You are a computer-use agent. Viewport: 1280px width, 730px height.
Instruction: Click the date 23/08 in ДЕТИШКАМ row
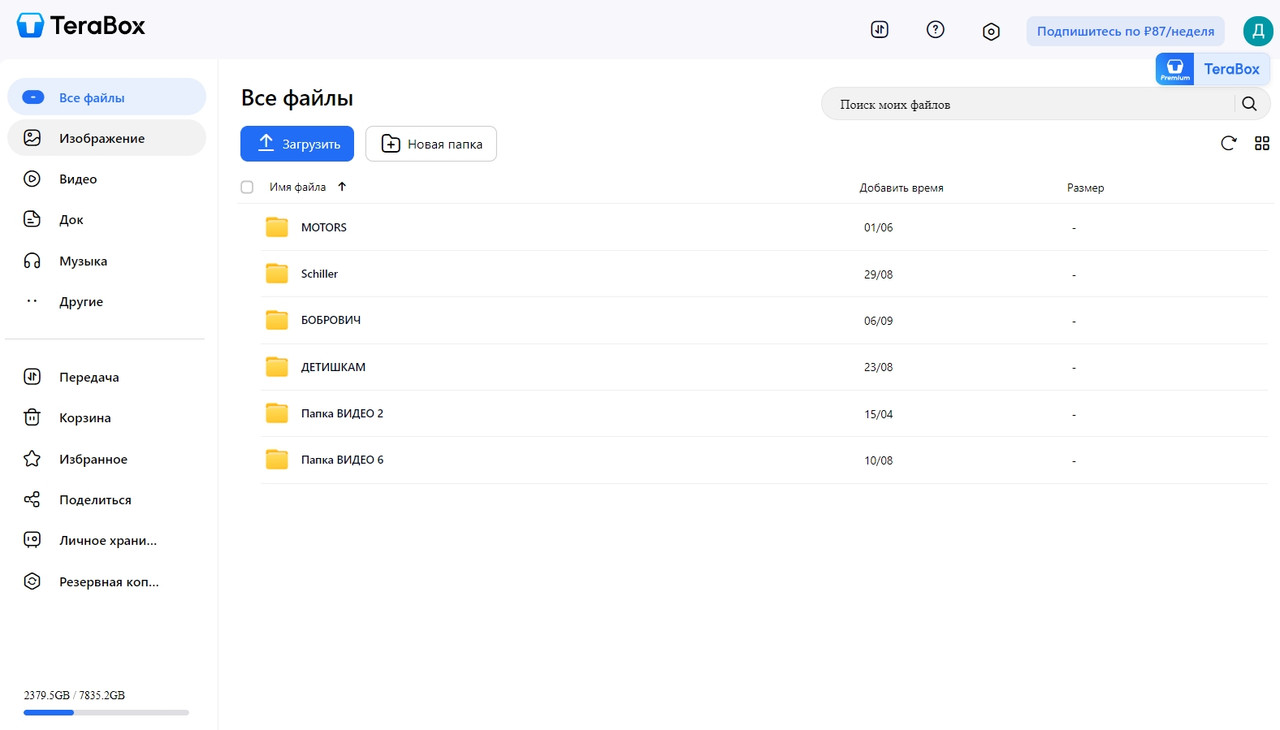[878, 367]
